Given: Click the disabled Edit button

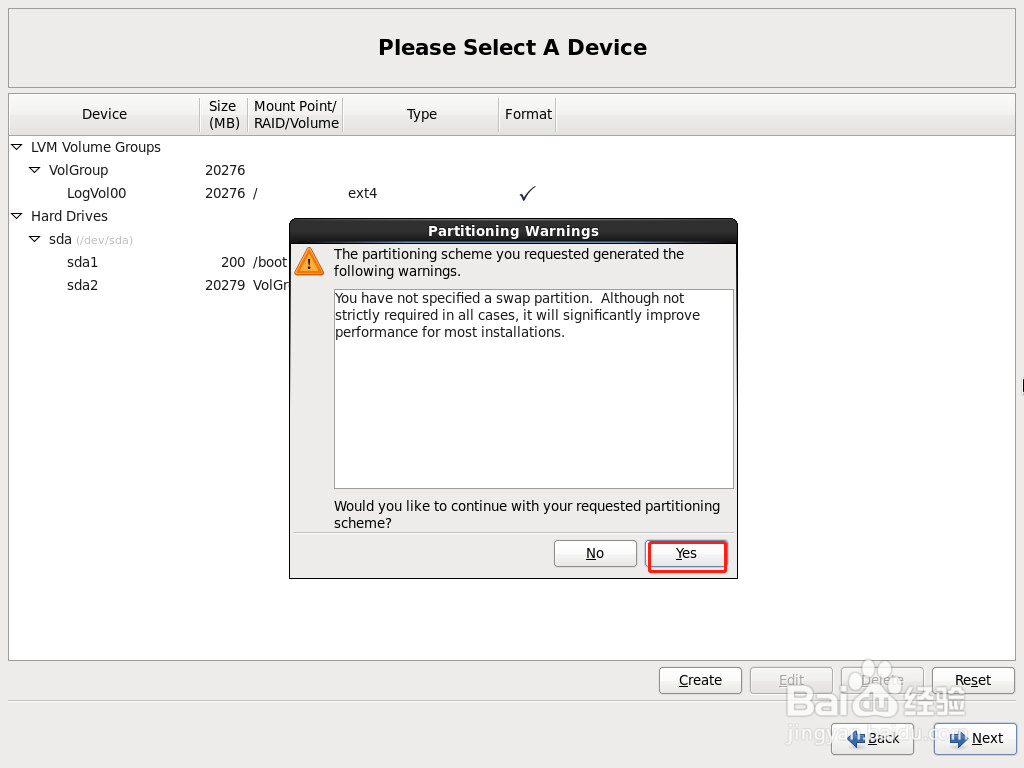Looking at the screenshot, I should pyautogui.click(x=791, y=680).
